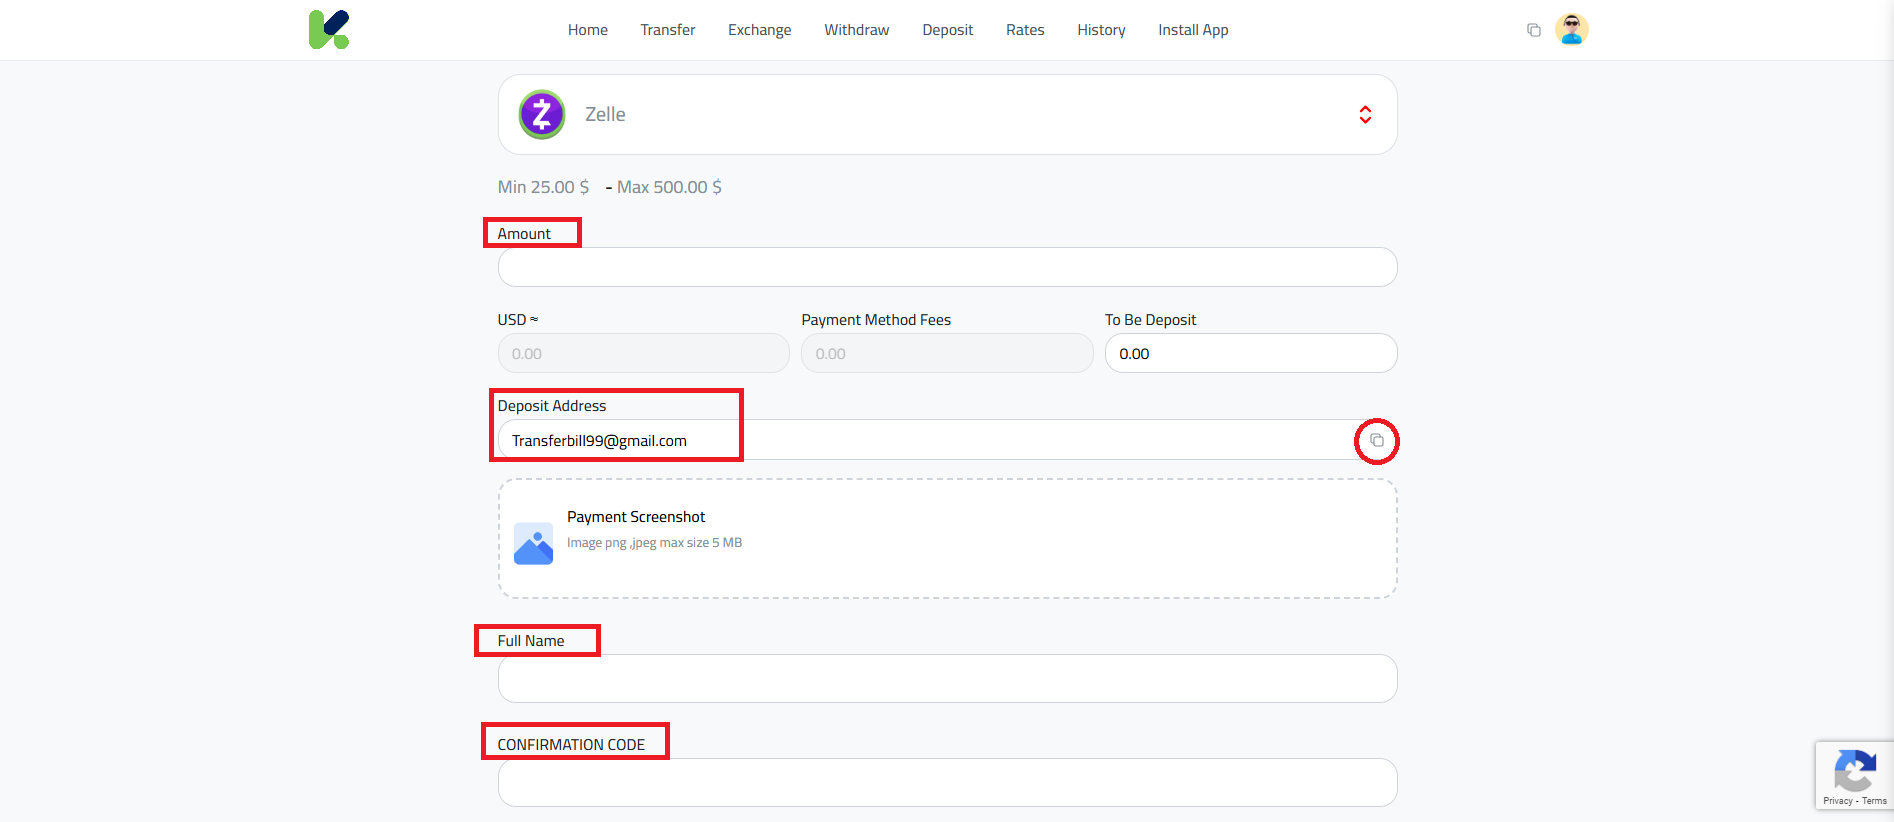Viewport: 1894px width, 822px height.
Task: Click the "Max 500.00 $" text
Action: pos(669,187)
